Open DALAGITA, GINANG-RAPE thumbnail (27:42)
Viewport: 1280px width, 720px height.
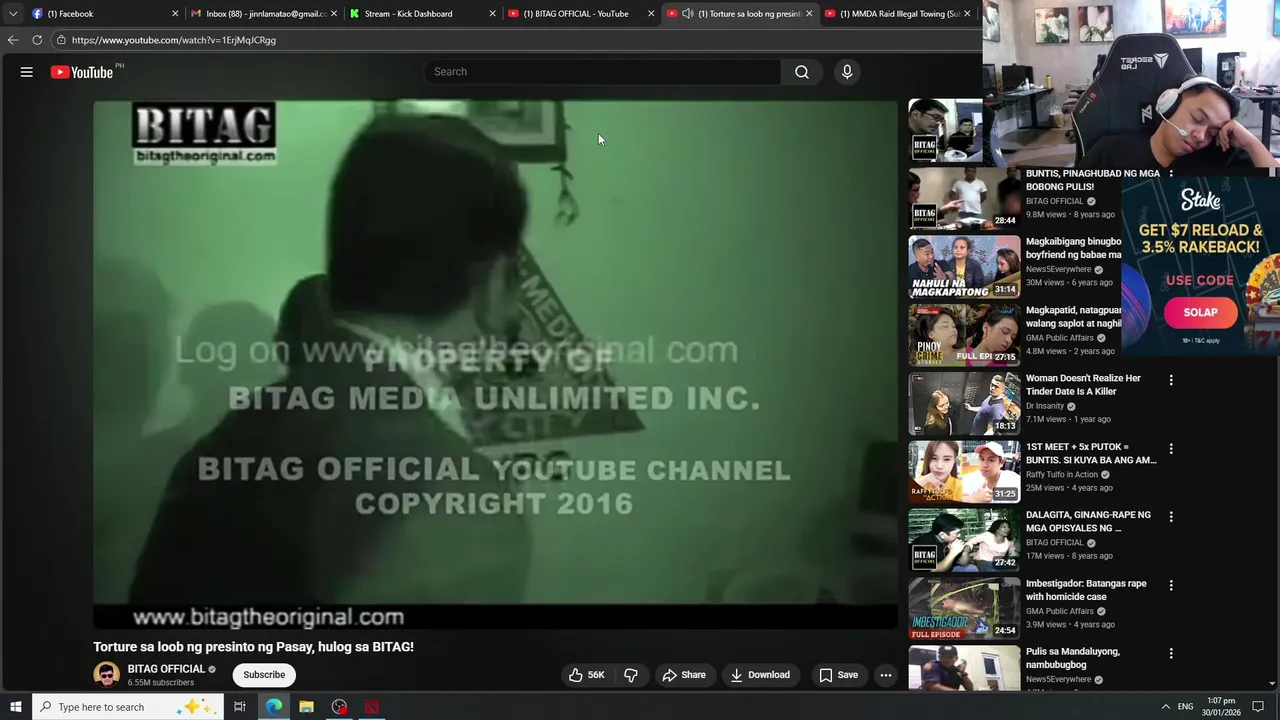[x=964, y=540]
